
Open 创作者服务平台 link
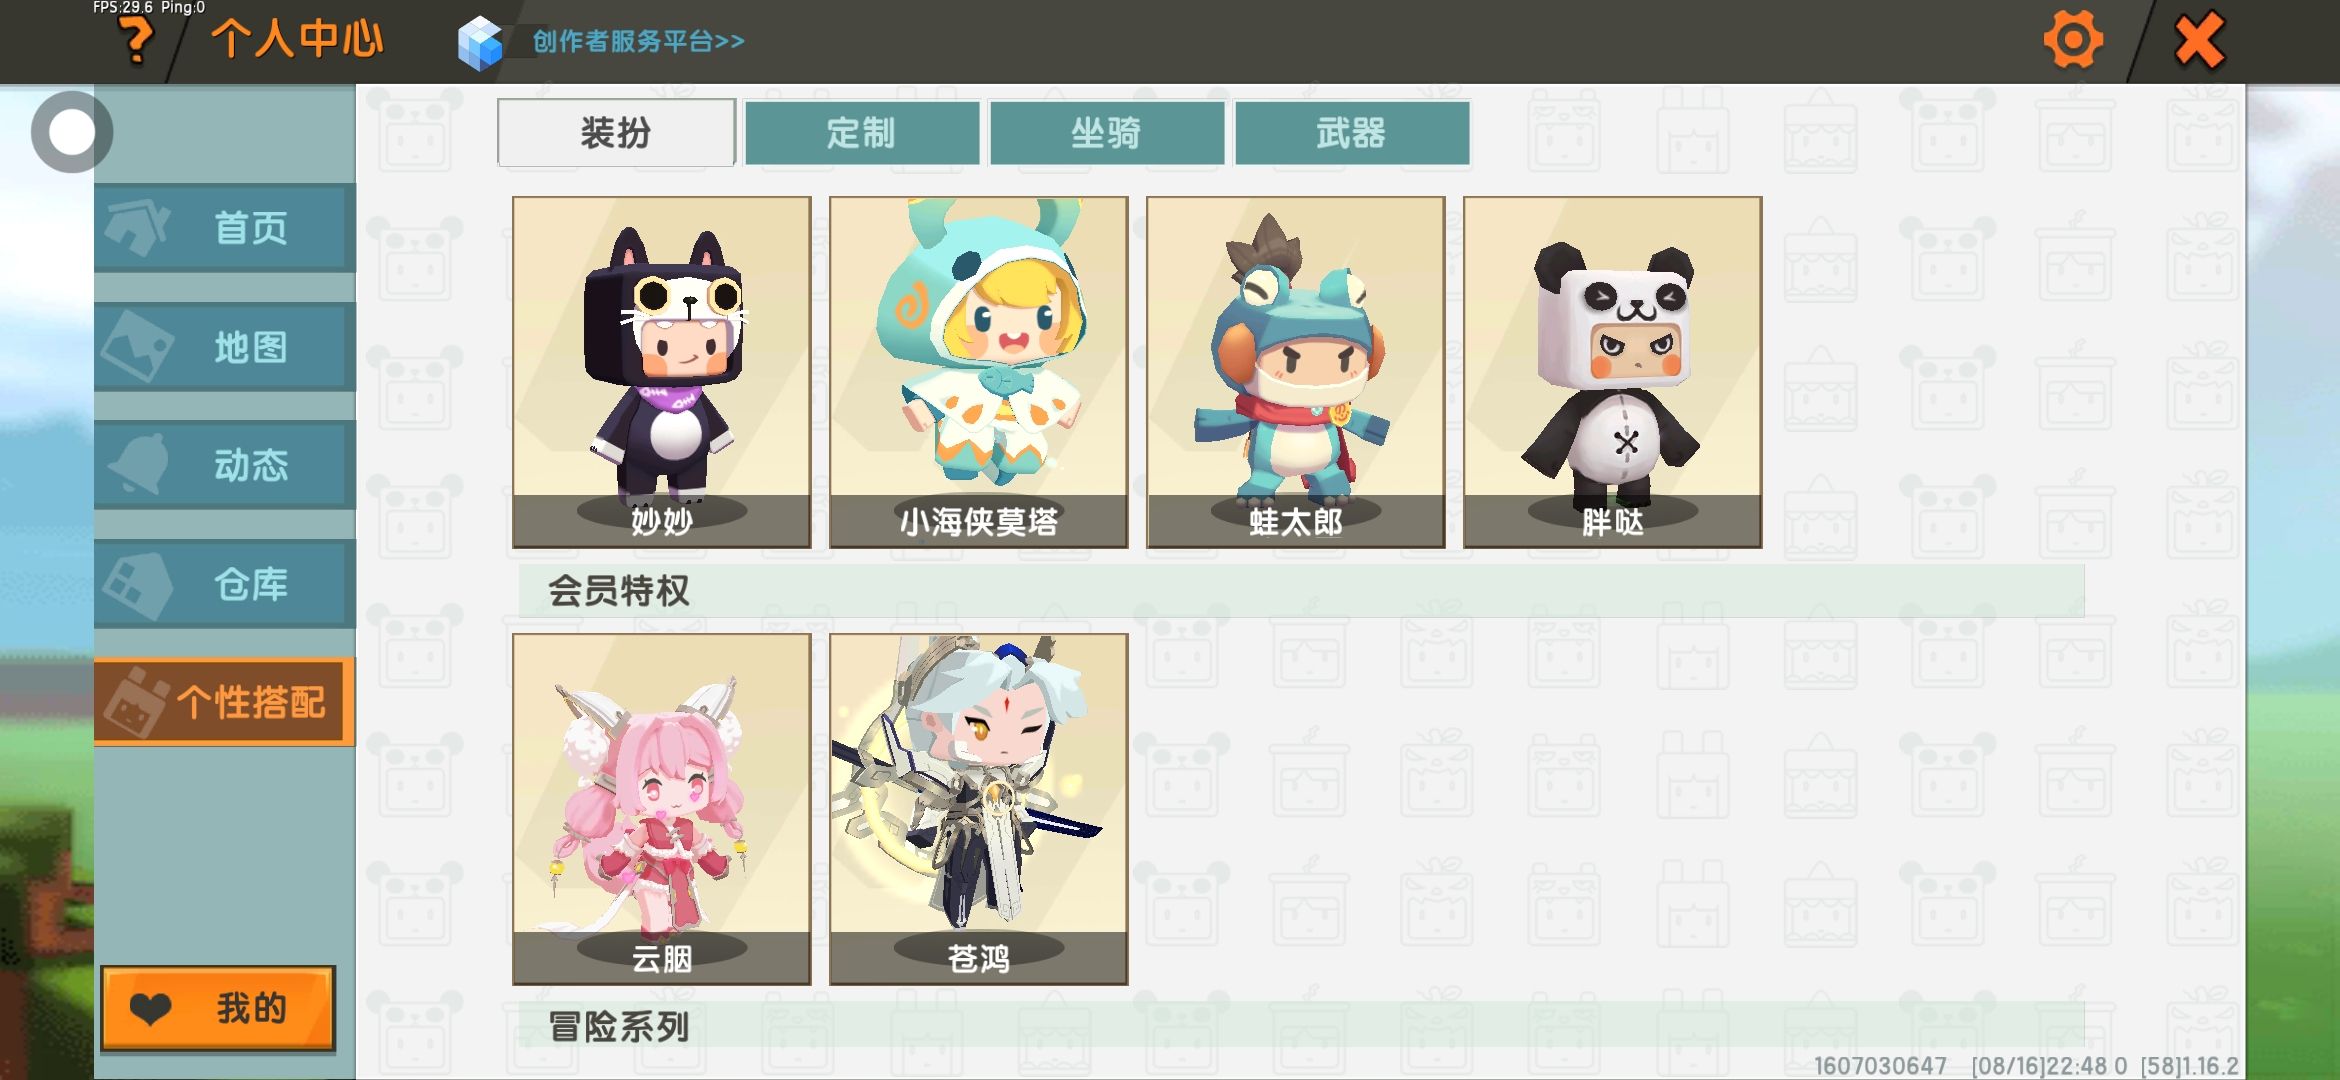638,41
